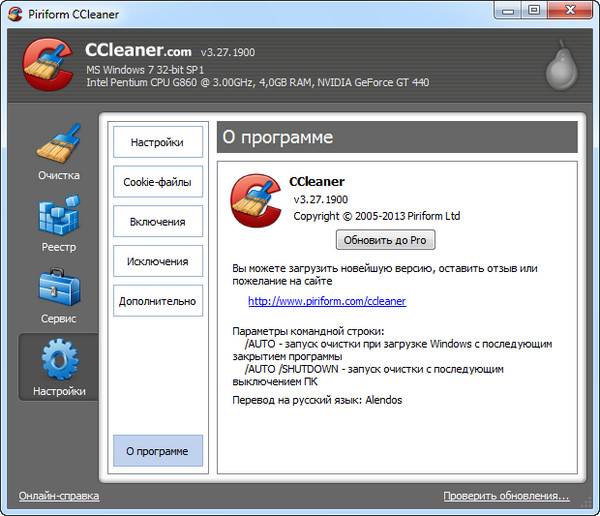Minimize the CCleaner window

[507, 10]
